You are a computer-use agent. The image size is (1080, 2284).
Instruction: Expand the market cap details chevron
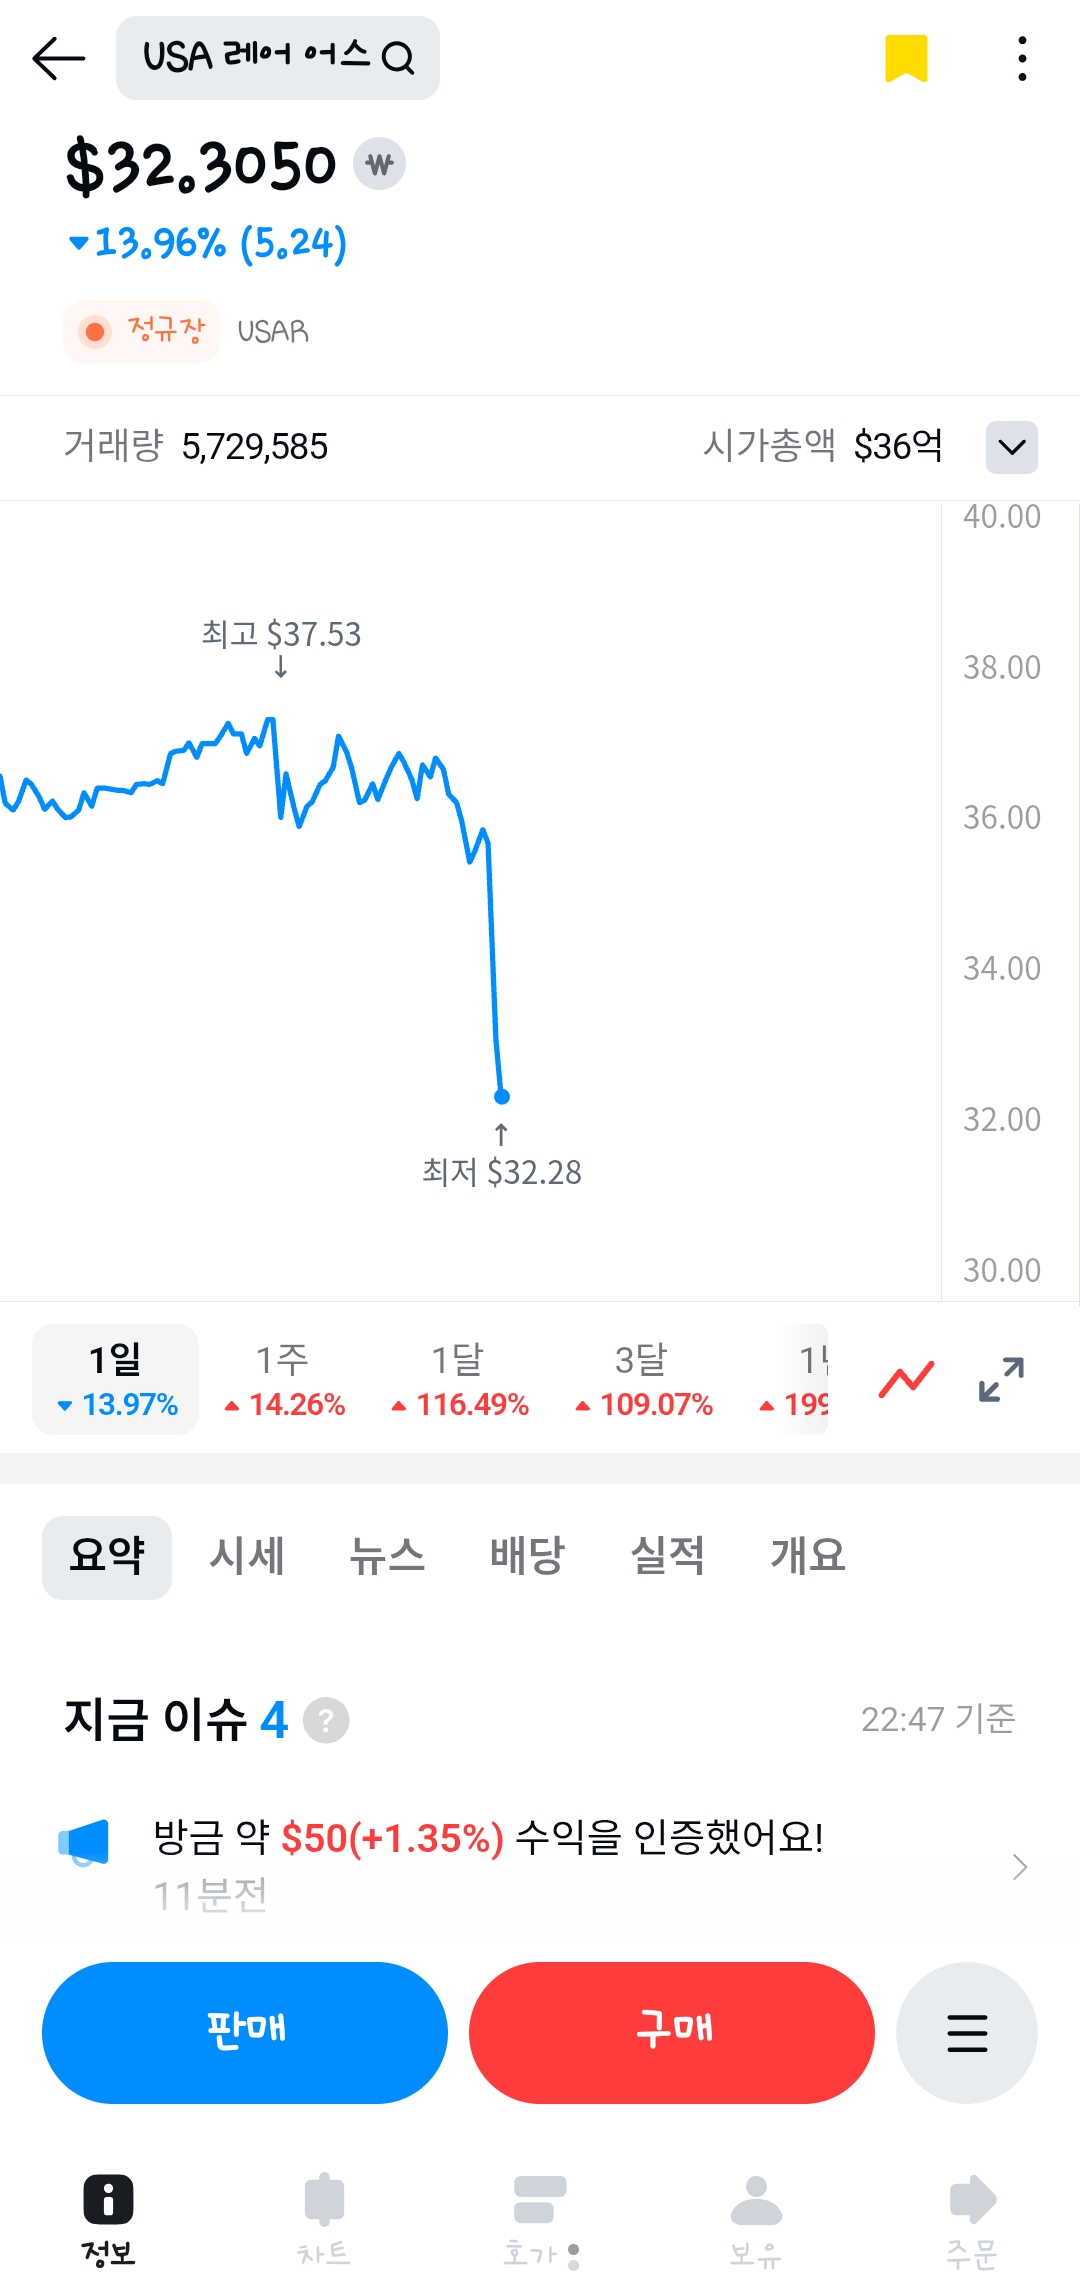pyautogui.click(x=1011, y=447)
